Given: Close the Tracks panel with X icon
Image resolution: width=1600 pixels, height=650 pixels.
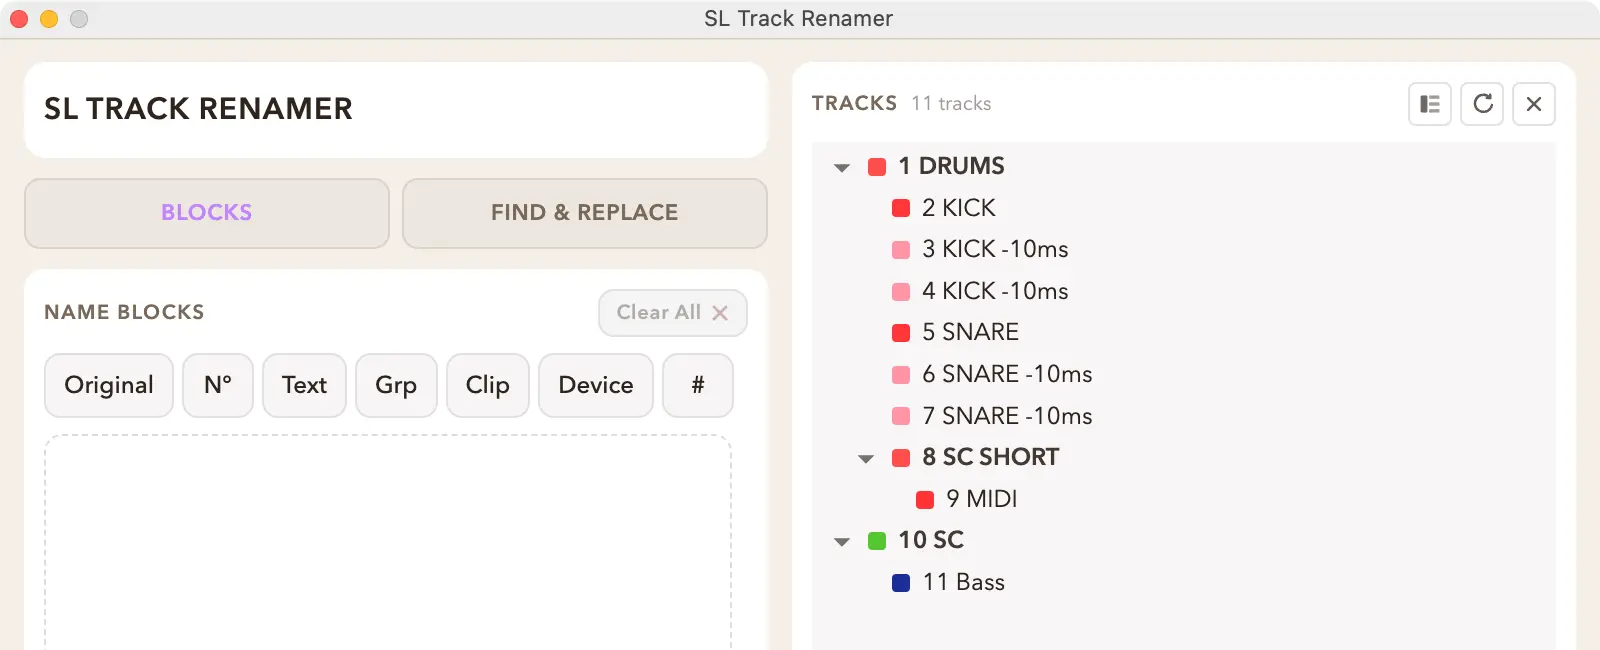Looking at the screenshot, I should (x=1534, y=104).
